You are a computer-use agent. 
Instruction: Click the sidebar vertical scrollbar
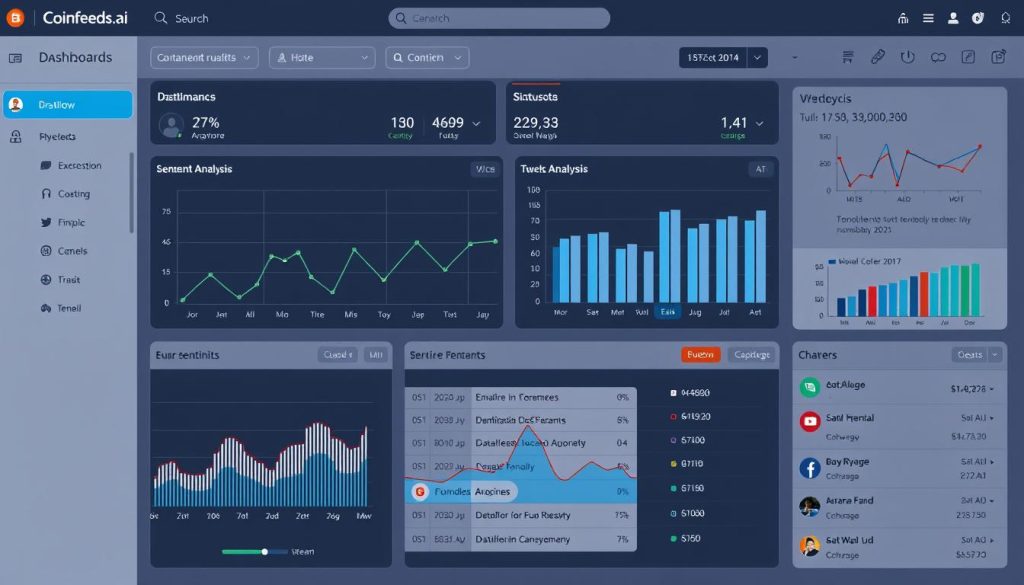131,193
